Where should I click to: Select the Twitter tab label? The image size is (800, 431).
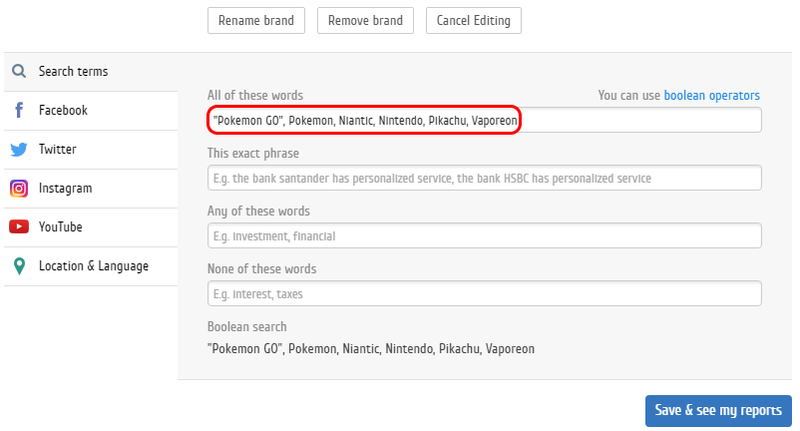(57, 150)
